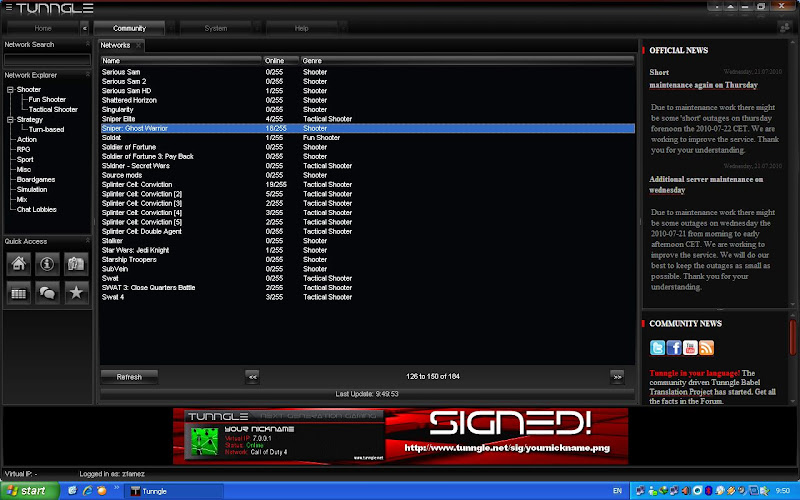Open the Home menu tab
The height and width of the screenshot is (500, 800).
point(43,29)
